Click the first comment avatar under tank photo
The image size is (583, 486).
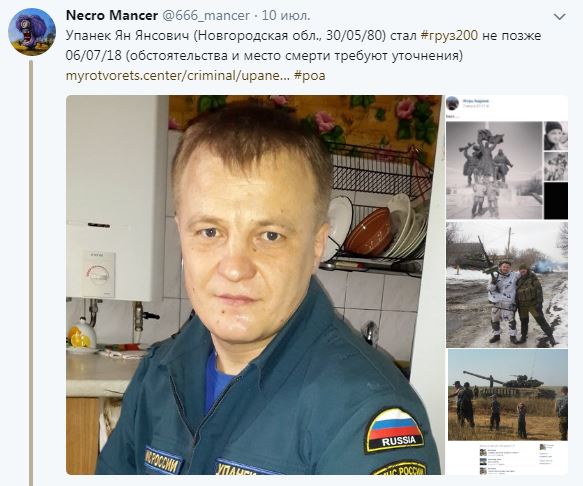(483, 453)
